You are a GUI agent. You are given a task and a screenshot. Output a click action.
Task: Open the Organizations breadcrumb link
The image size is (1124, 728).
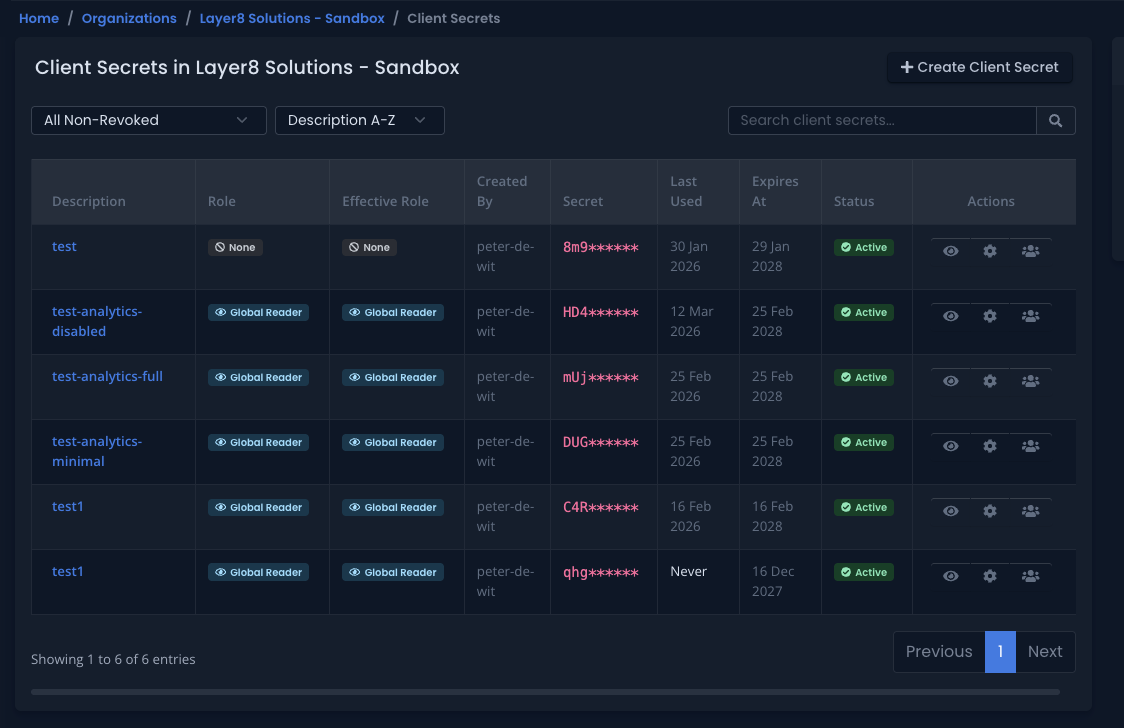(x=129, y=19)
